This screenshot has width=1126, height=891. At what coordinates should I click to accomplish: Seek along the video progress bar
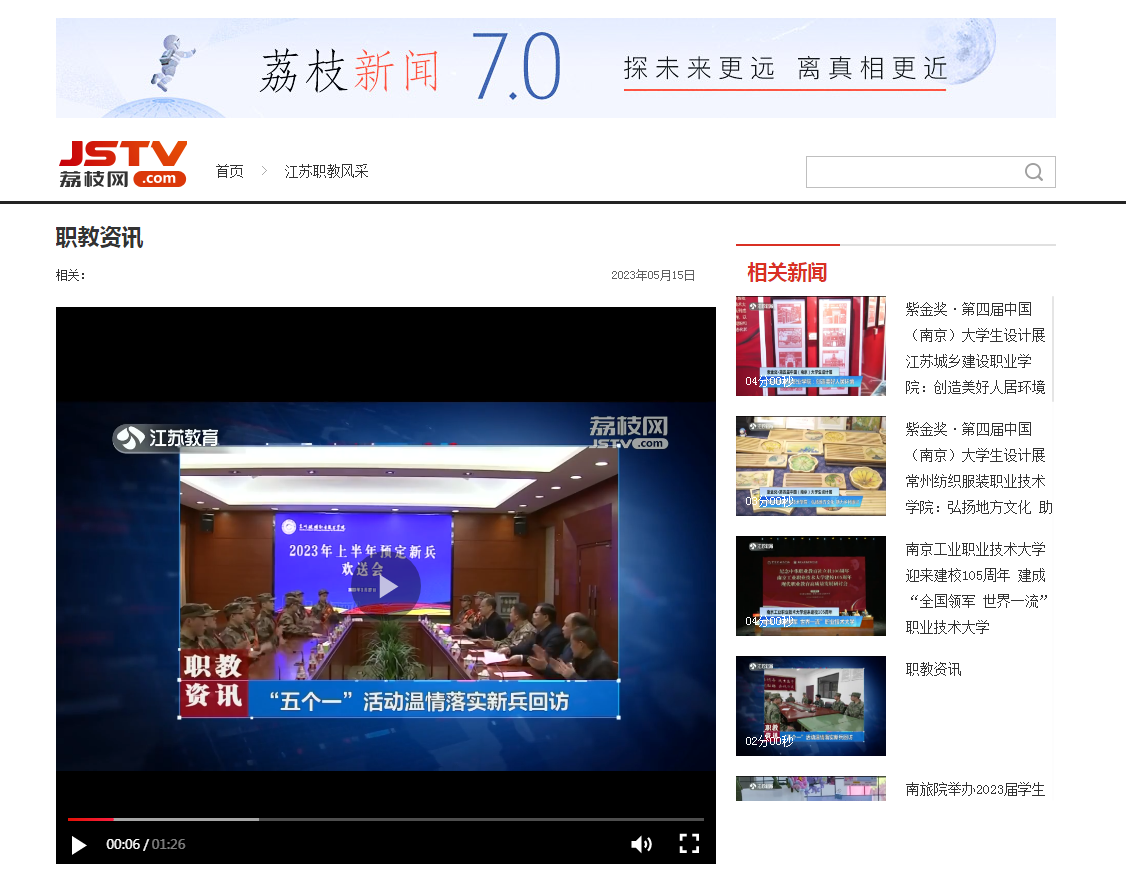tap(385, 819)
